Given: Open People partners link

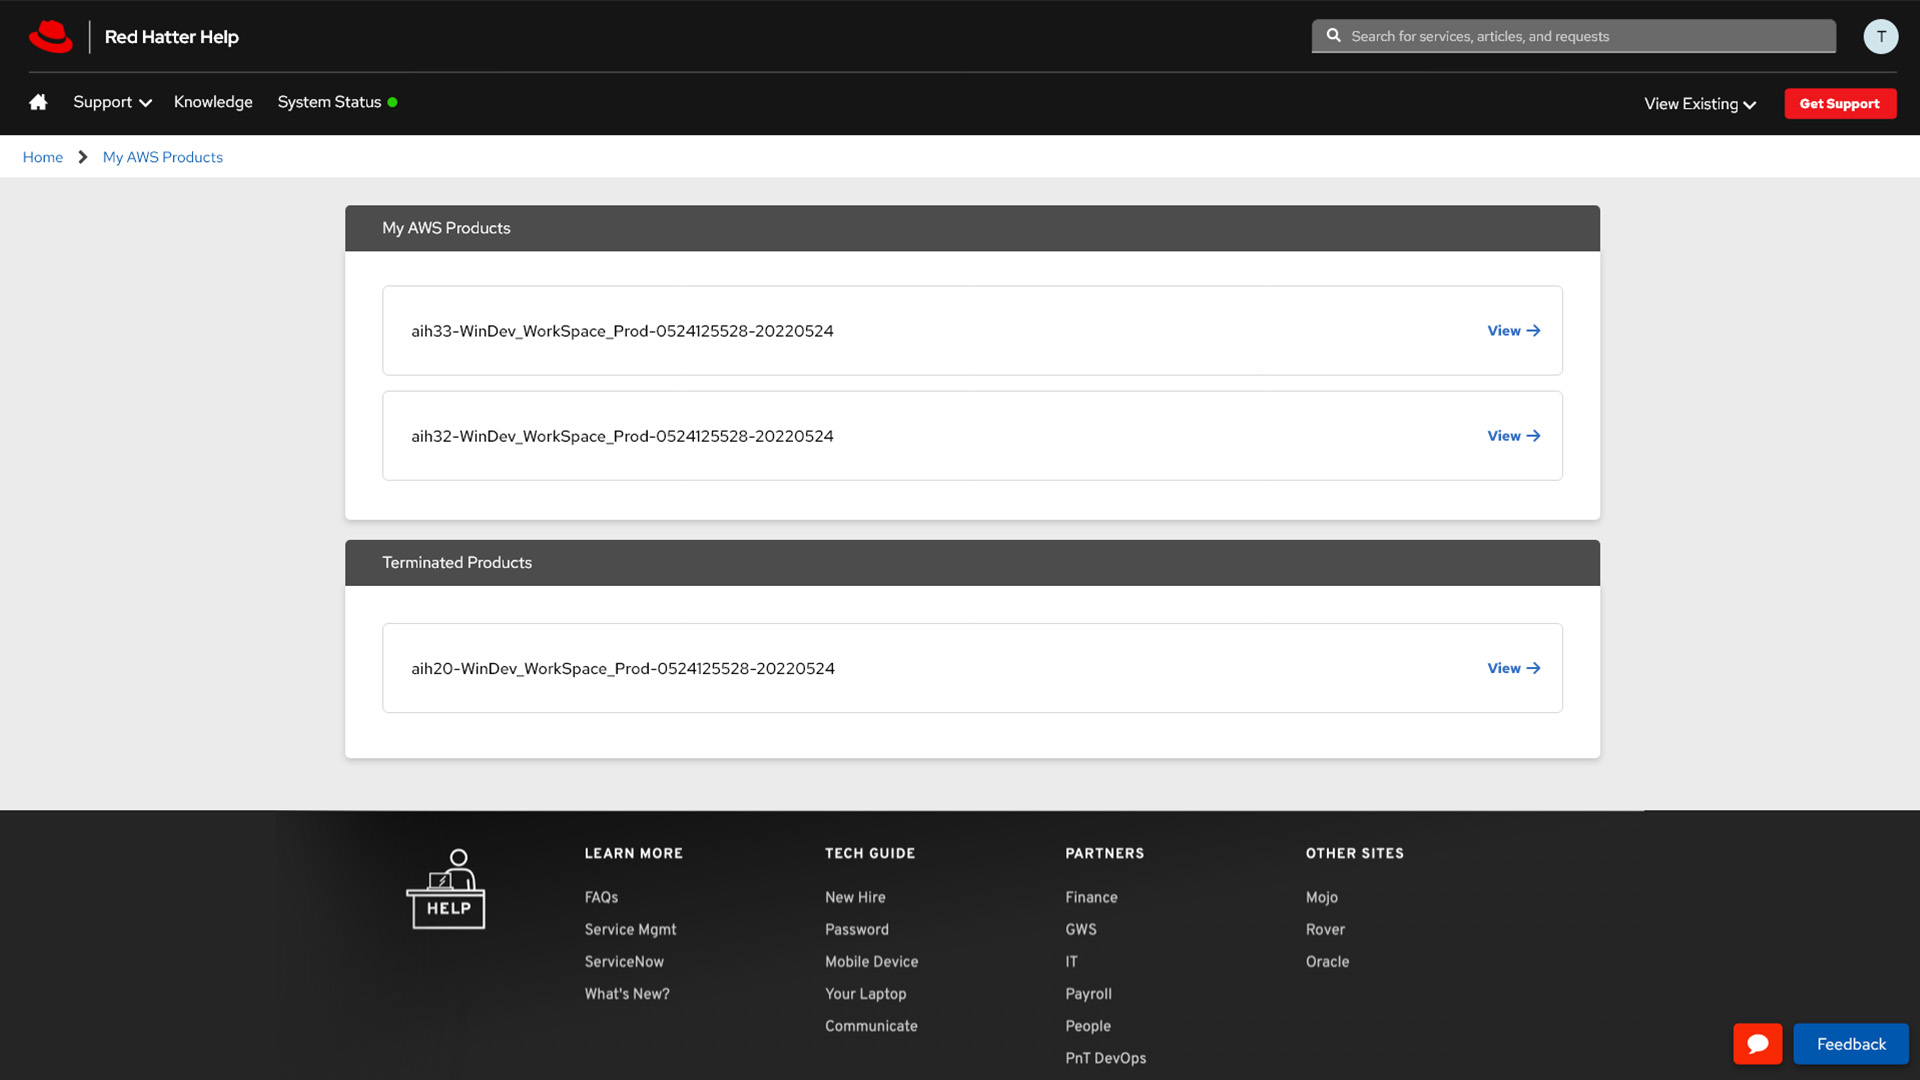Looking at the screenshot, I should point(1088,1025).
